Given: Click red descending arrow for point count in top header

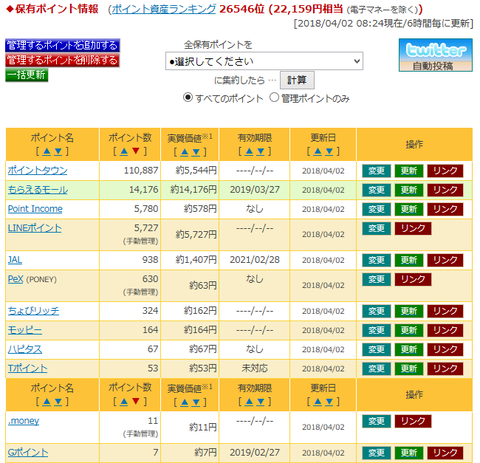Looking at the screenshot, I should coord(135,152).
